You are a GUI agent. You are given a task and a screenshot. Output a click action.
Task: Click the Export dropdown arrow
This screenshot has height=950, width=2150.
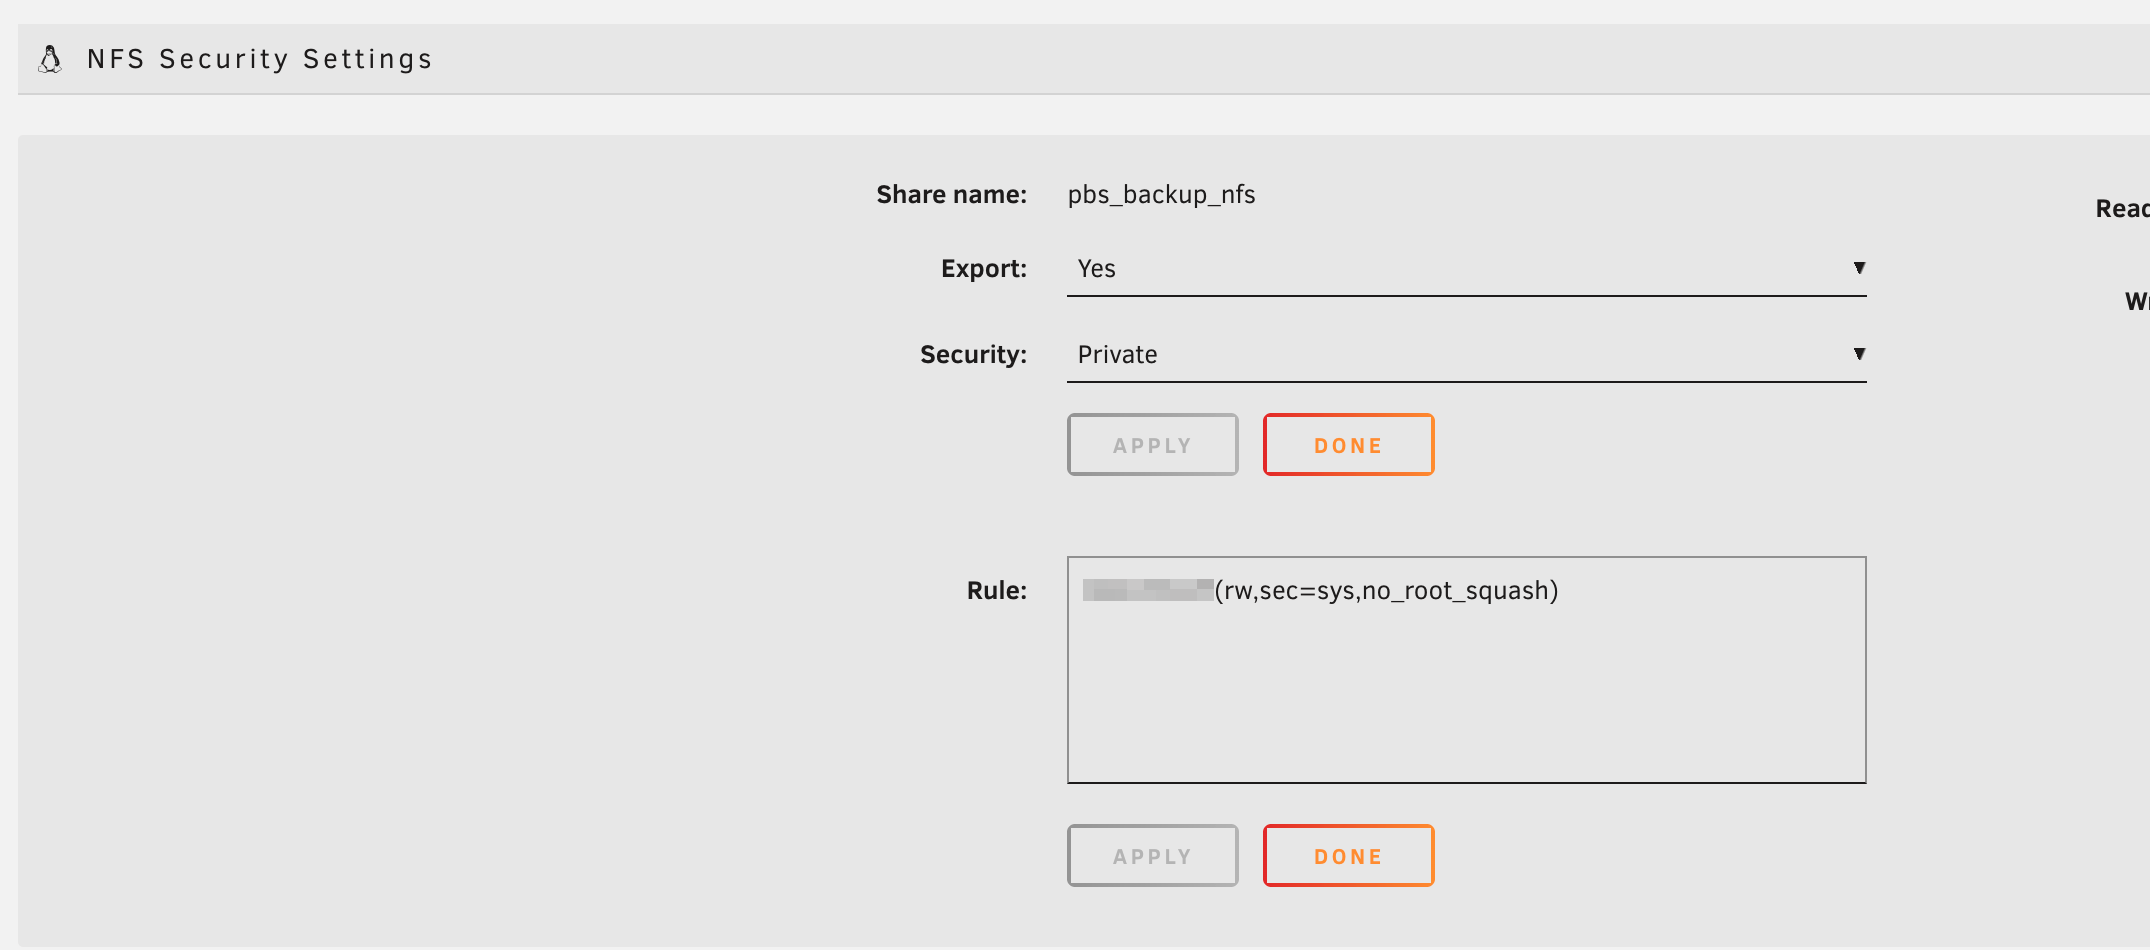click(x=1859, y=268)
